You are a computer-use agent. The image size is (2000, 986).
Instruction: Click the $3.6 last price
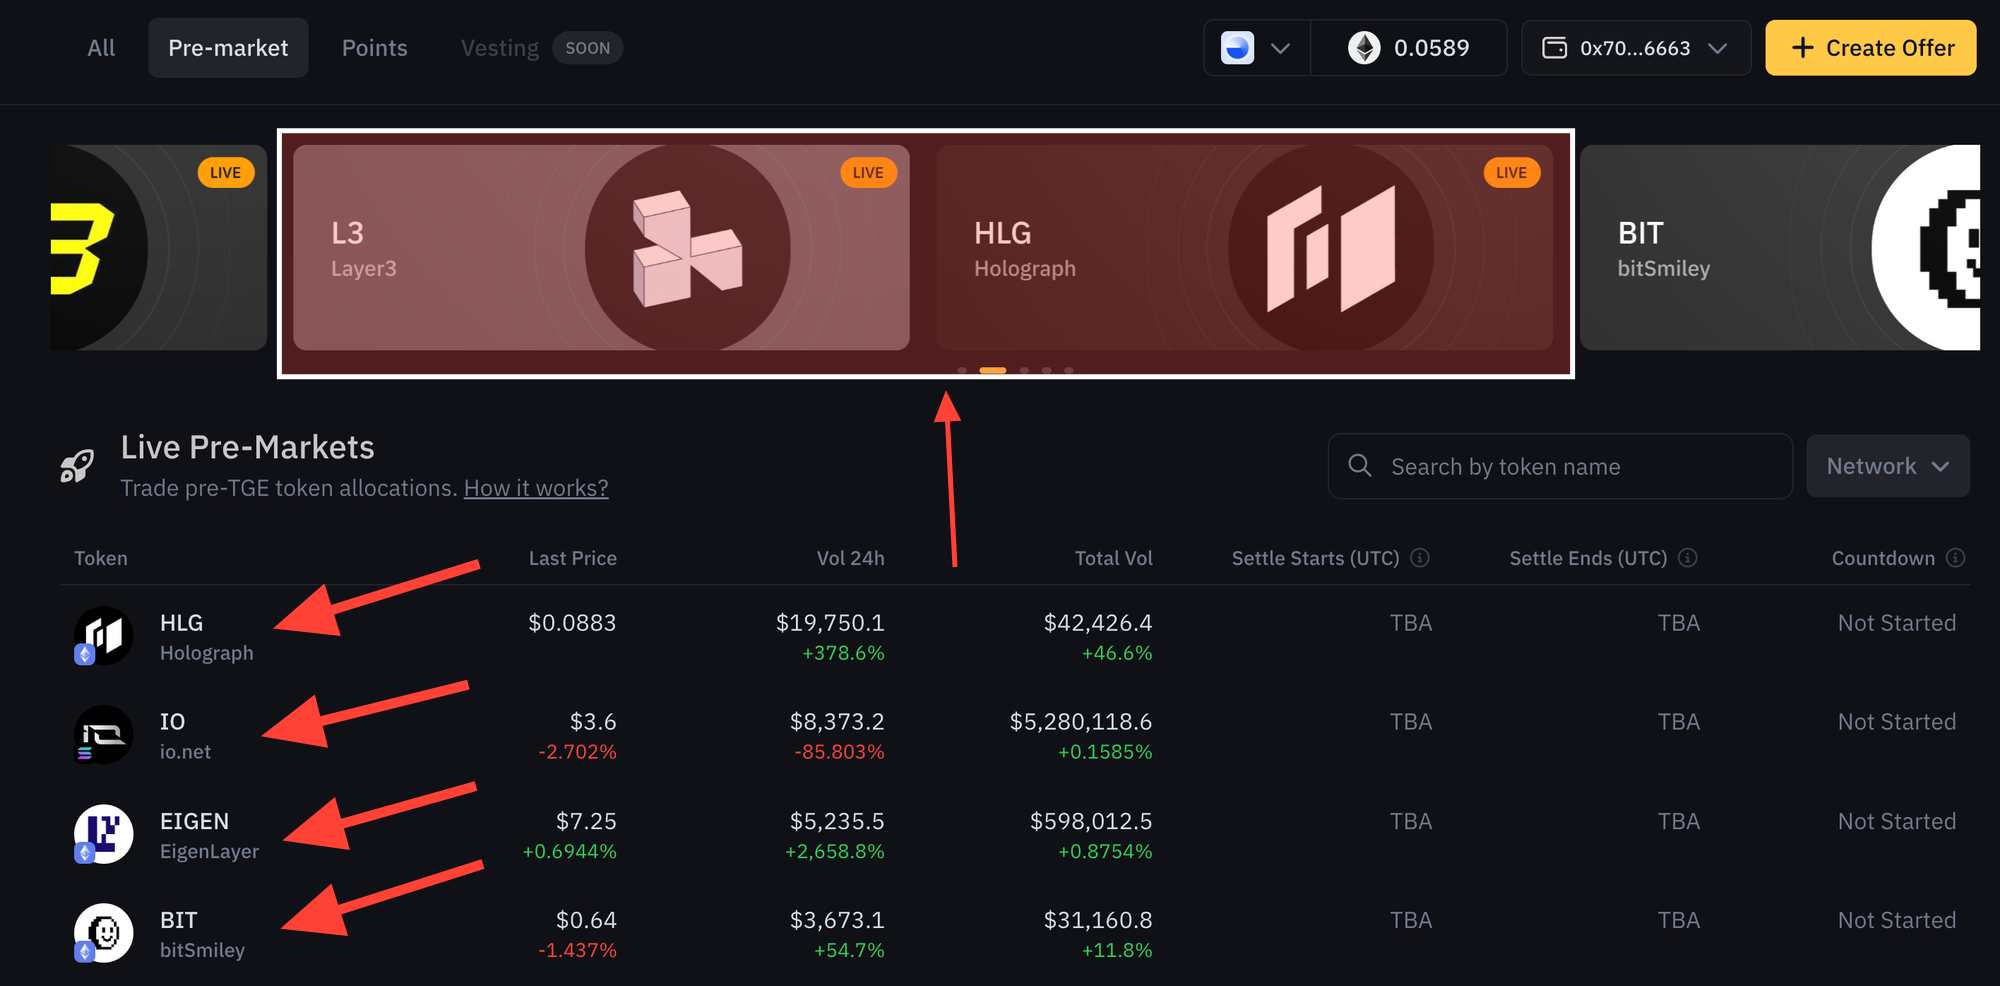pos(593,722)
